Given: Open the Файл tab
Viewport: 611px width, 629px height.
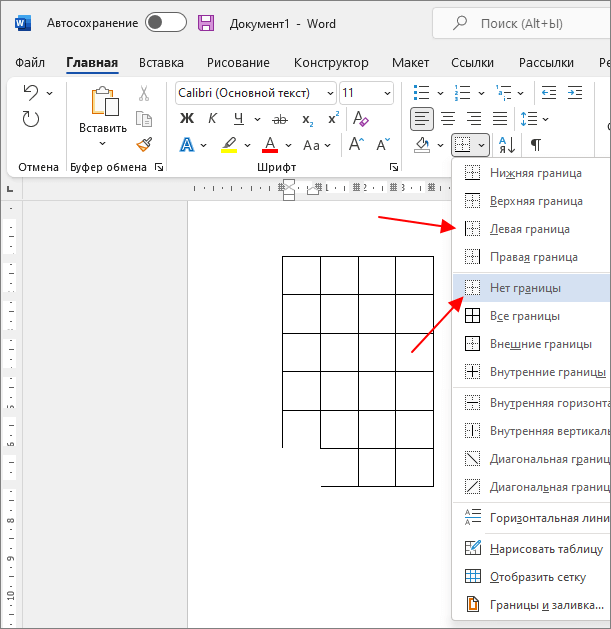Looking at the screenshot, I should tap(30, 63).
